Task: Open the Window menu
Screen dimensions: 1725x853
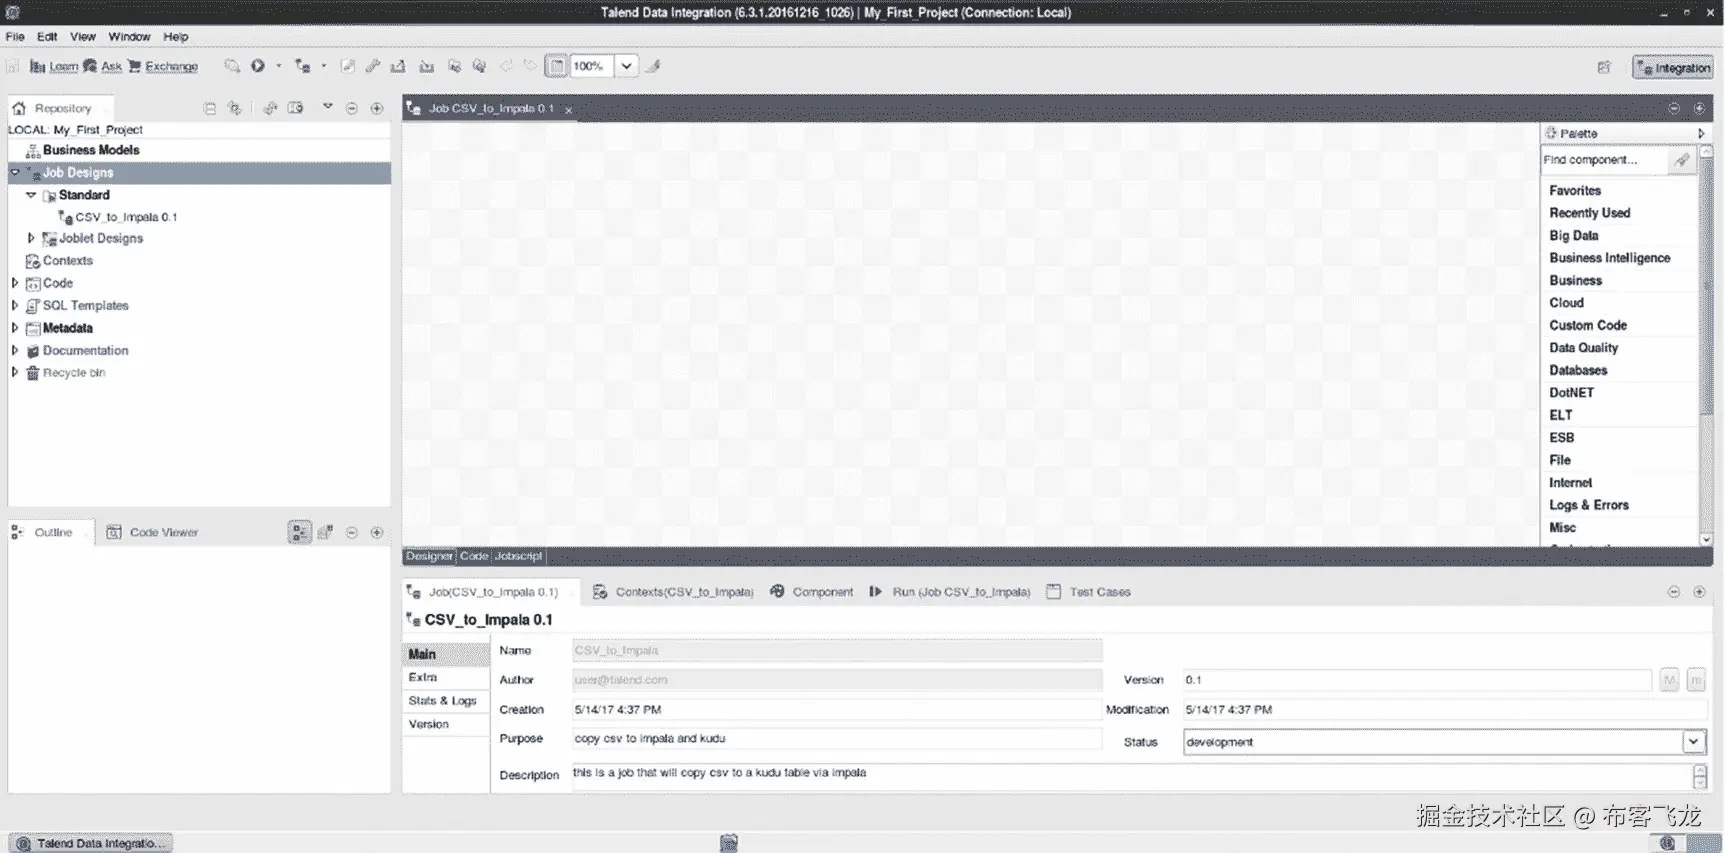Action: tap(129, 37)
